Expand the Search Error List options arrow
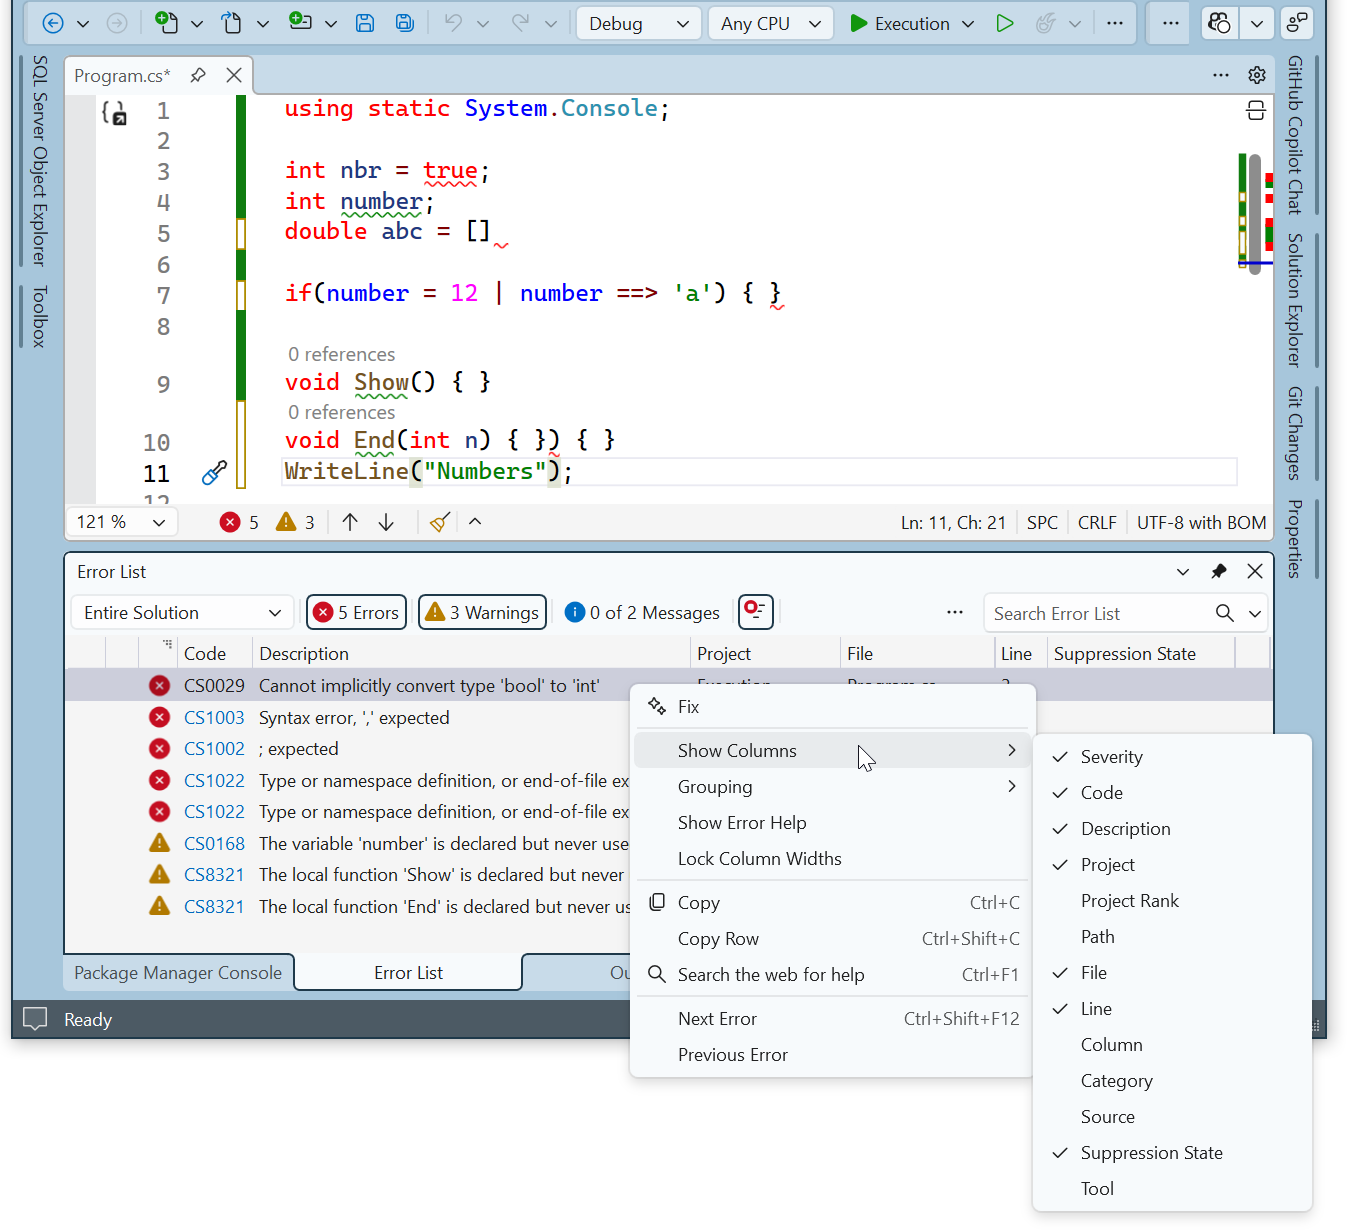 coord(1255,613)
